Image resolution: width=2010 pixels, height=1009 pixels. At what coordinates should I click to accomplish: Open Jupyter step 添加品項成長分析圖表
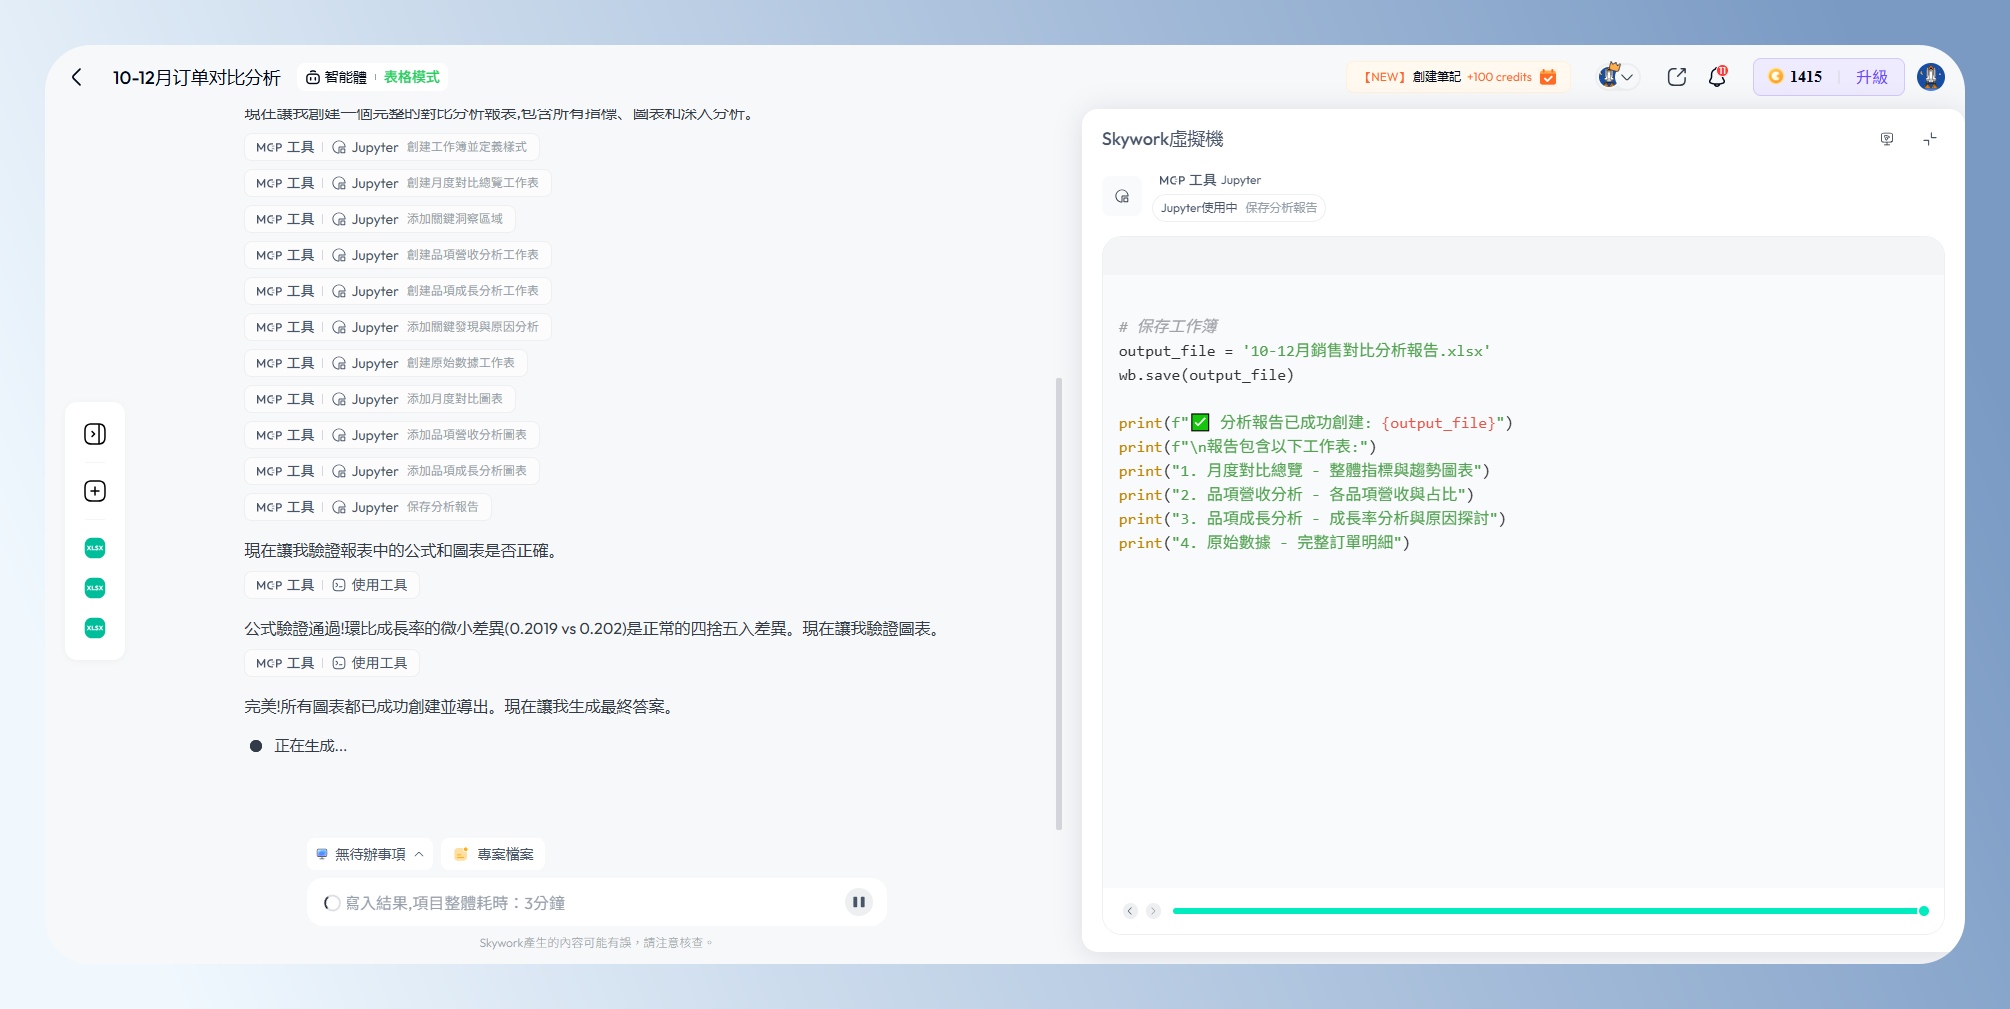[x=392, y=471]
